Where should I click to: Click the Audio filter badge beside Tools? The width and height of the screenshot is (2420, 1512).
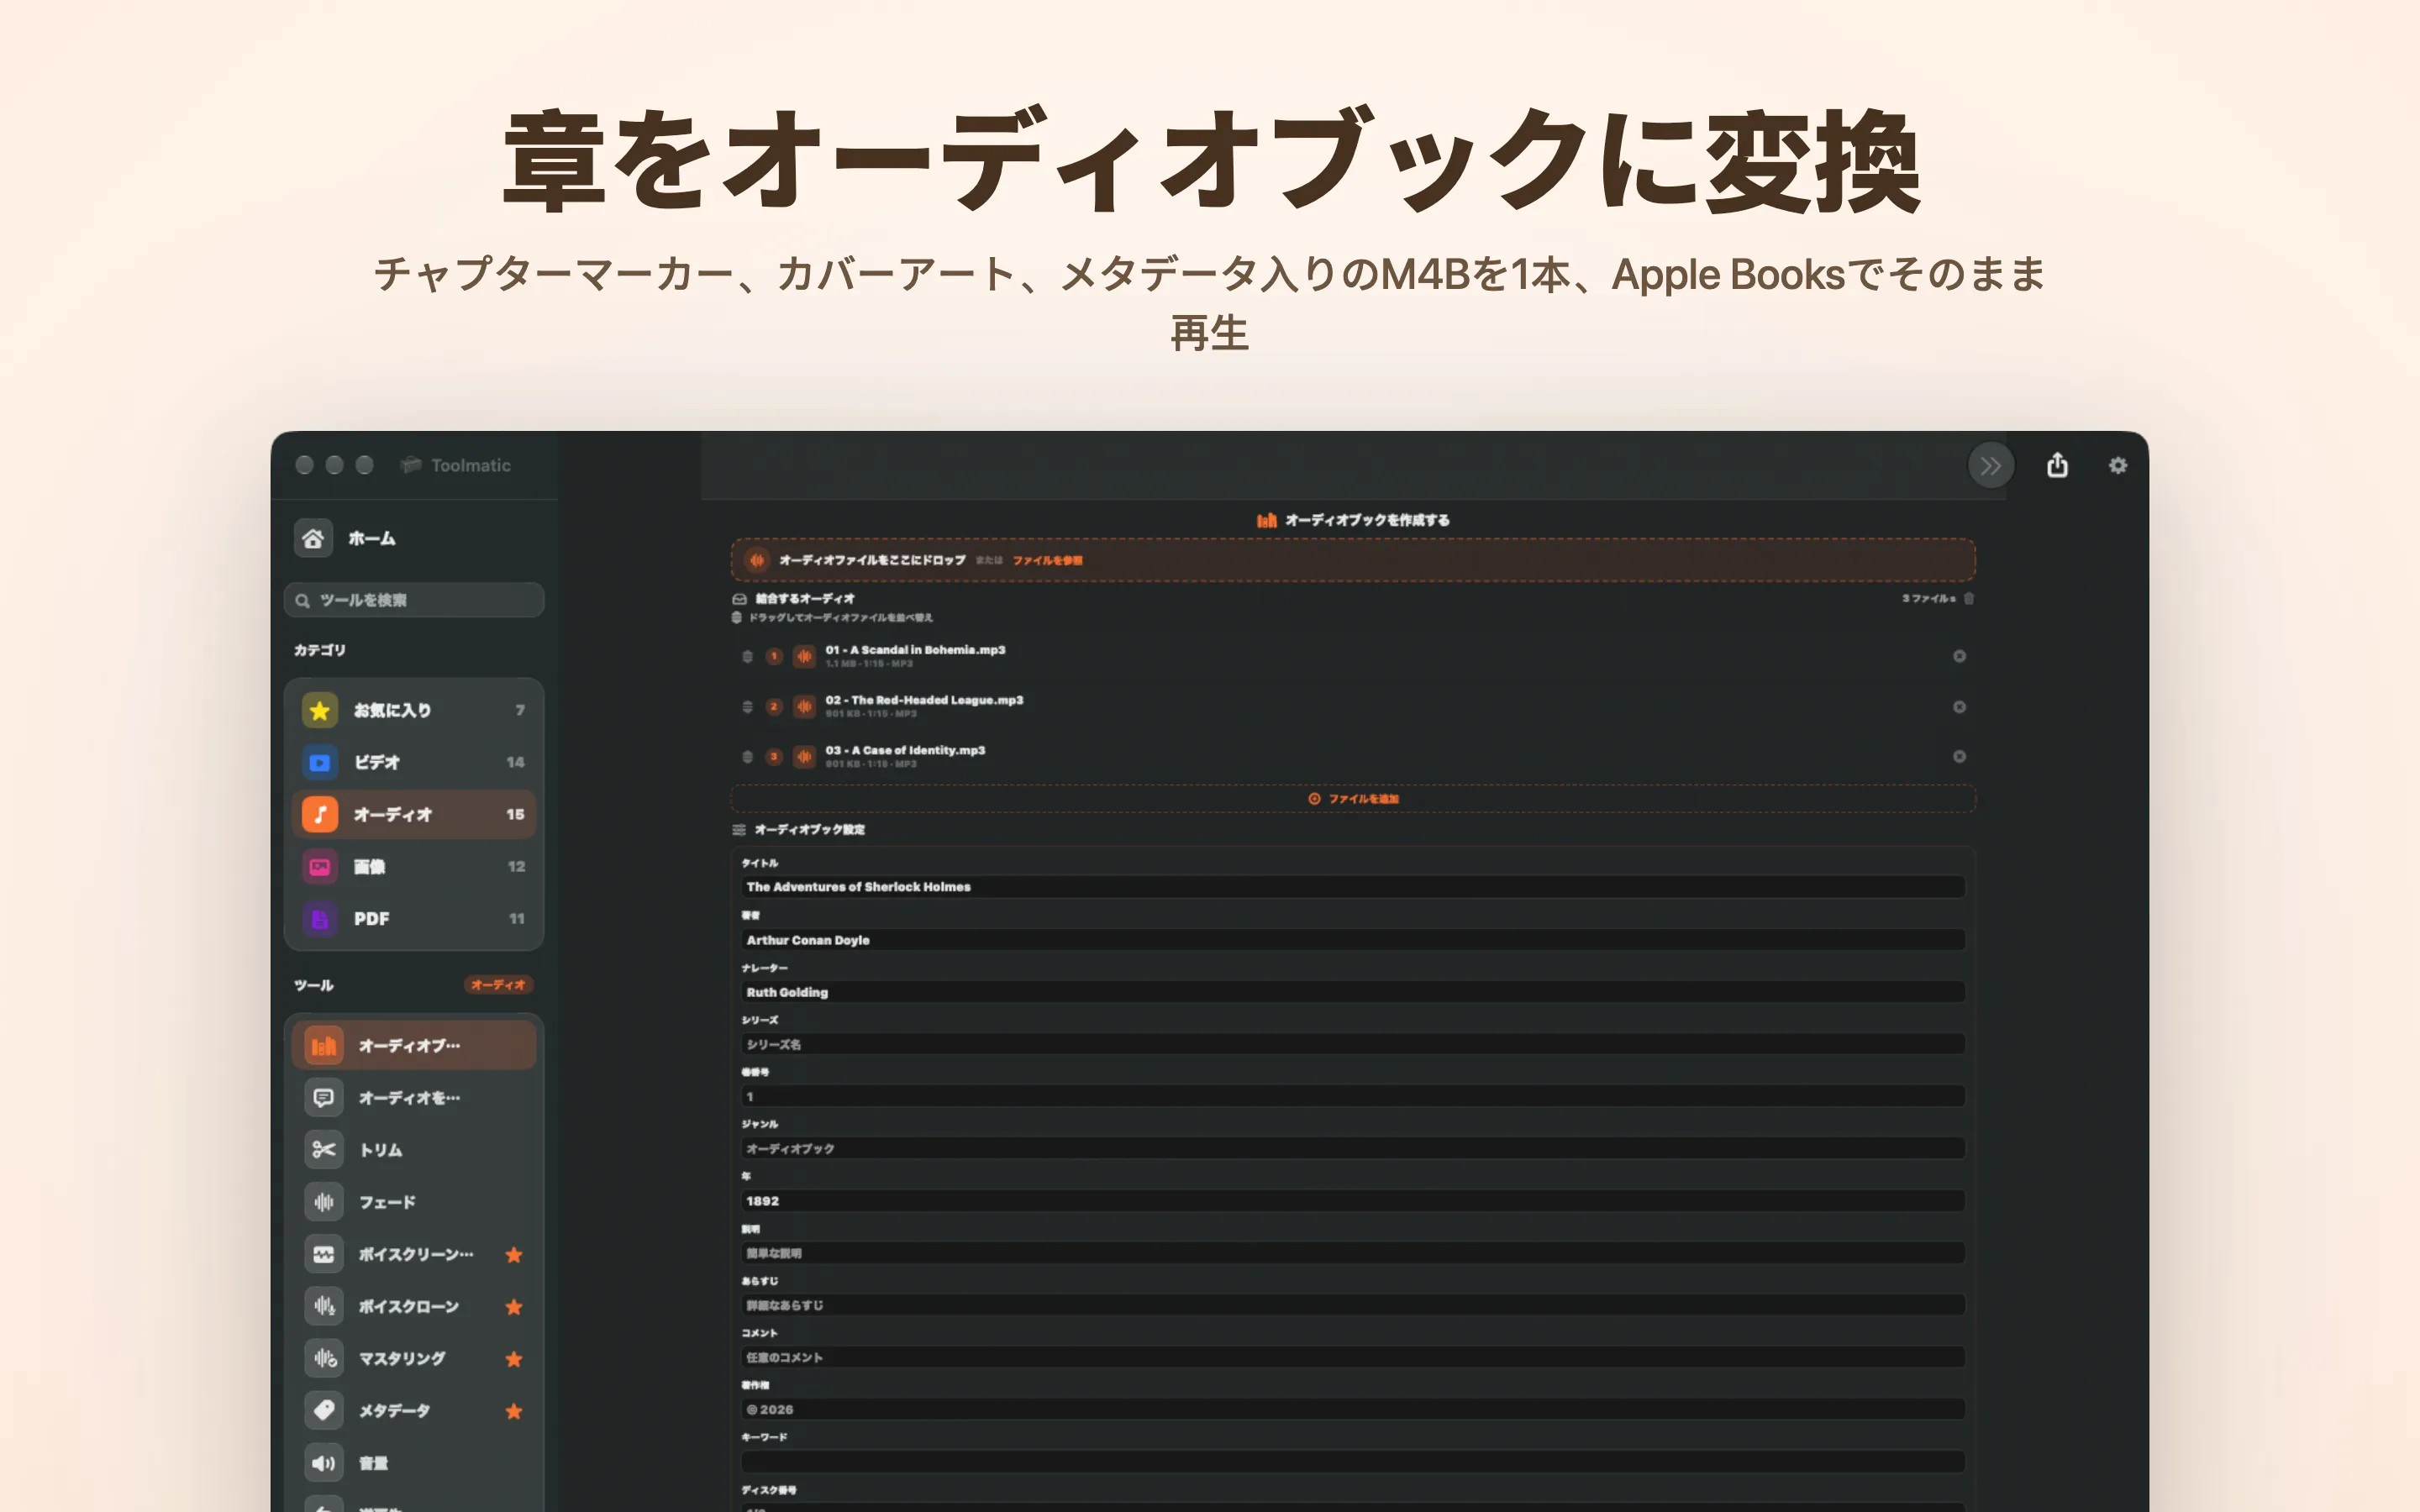pyautogui.click(x=498, y=985)
